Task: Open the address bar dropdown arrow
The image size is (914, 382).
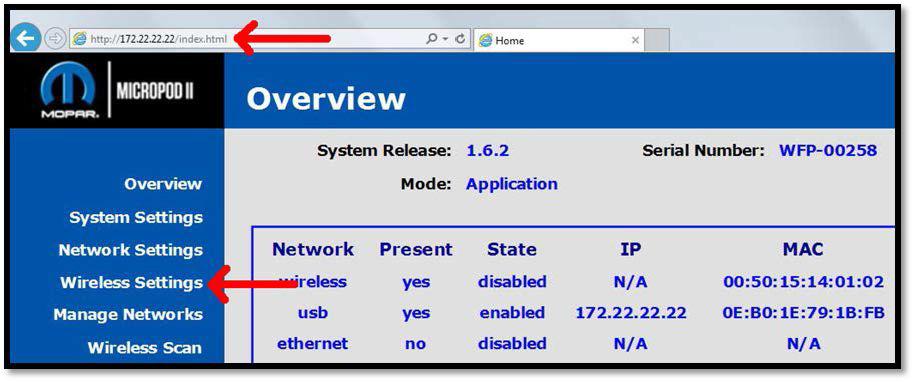Action: pyautogui.click(x=445, y=39)
